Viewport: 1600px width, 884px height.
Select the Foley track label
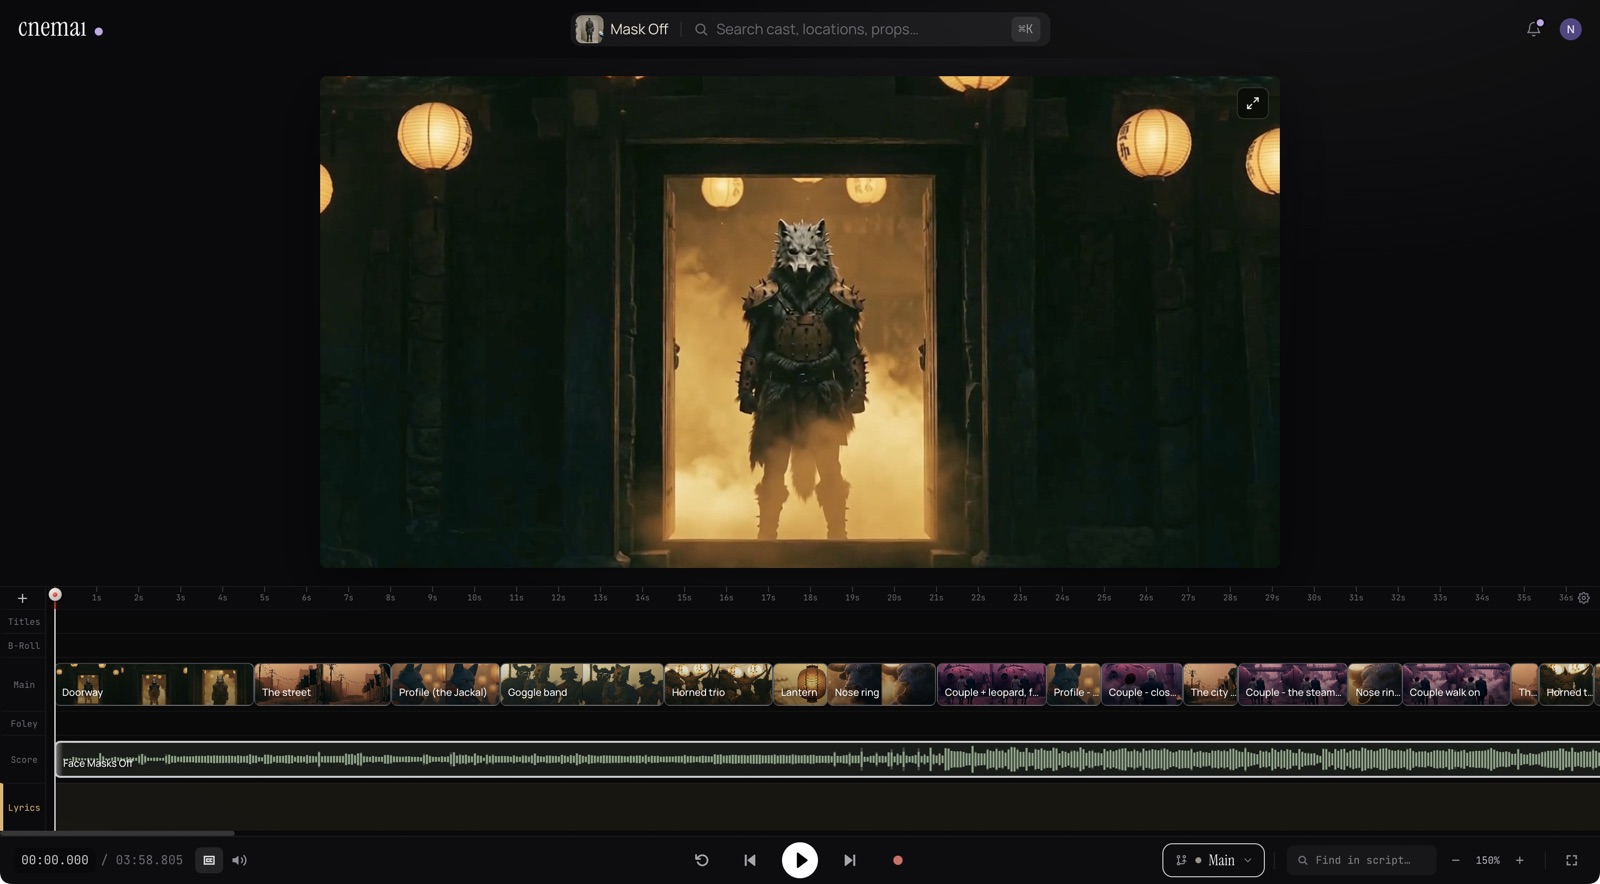(24, 724)
